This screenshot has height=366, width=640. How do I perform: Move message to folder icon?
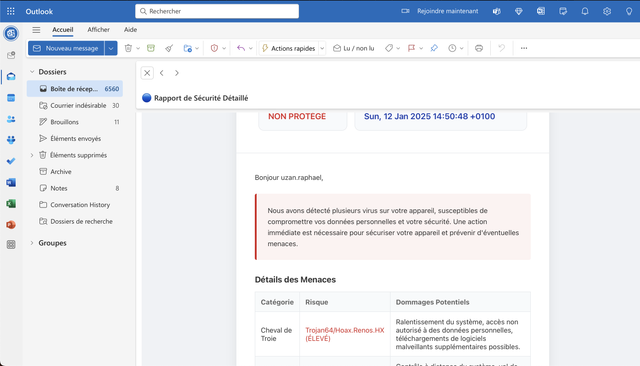click(x=187, y=48)
